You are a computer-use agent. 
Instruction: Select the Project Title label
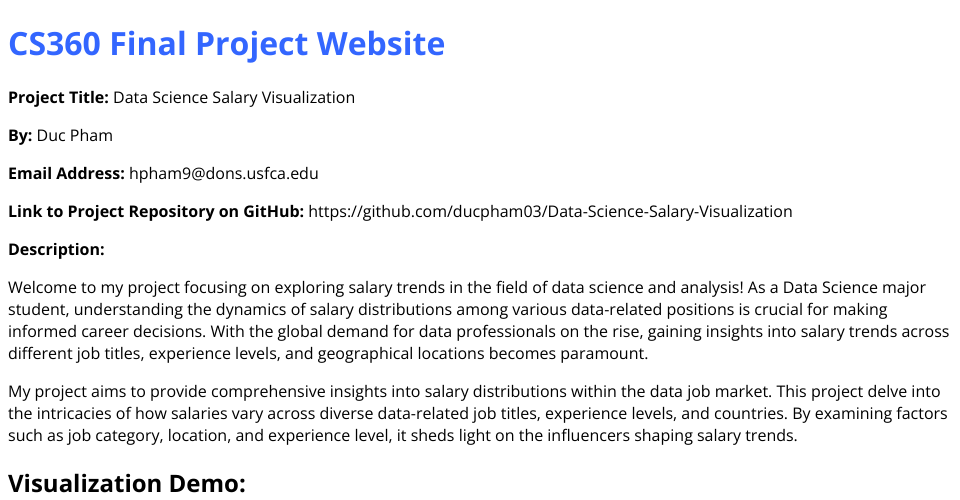click(x=58, y=98)
